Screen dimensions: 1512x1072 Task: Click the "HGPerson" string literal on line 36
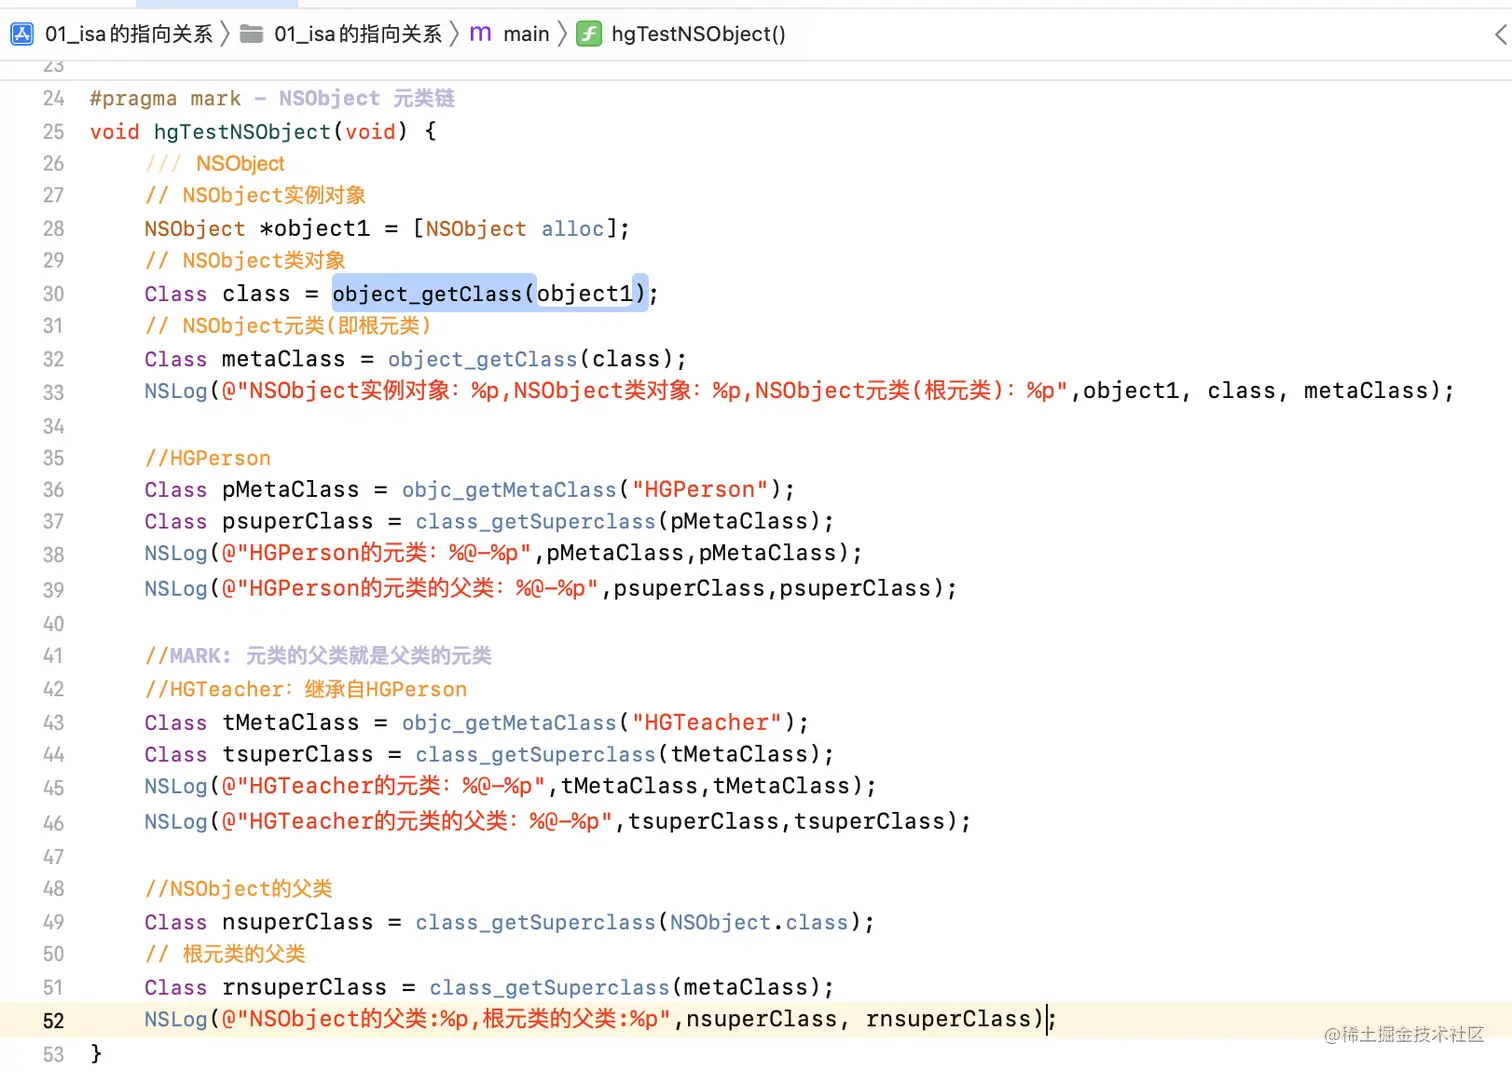[x=700, y=490]
